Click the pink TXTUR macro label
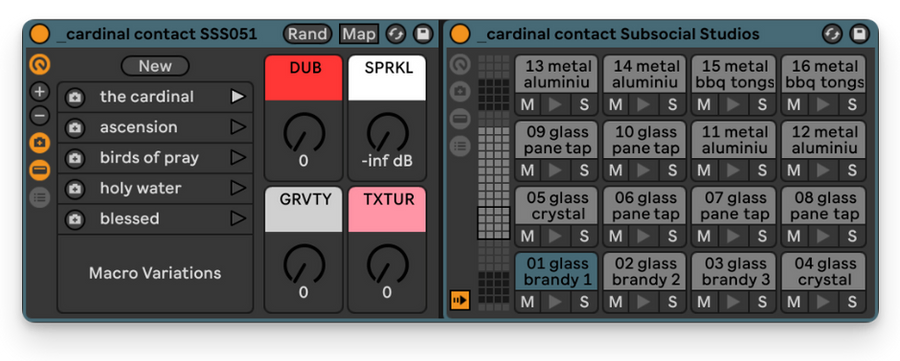 387,209
